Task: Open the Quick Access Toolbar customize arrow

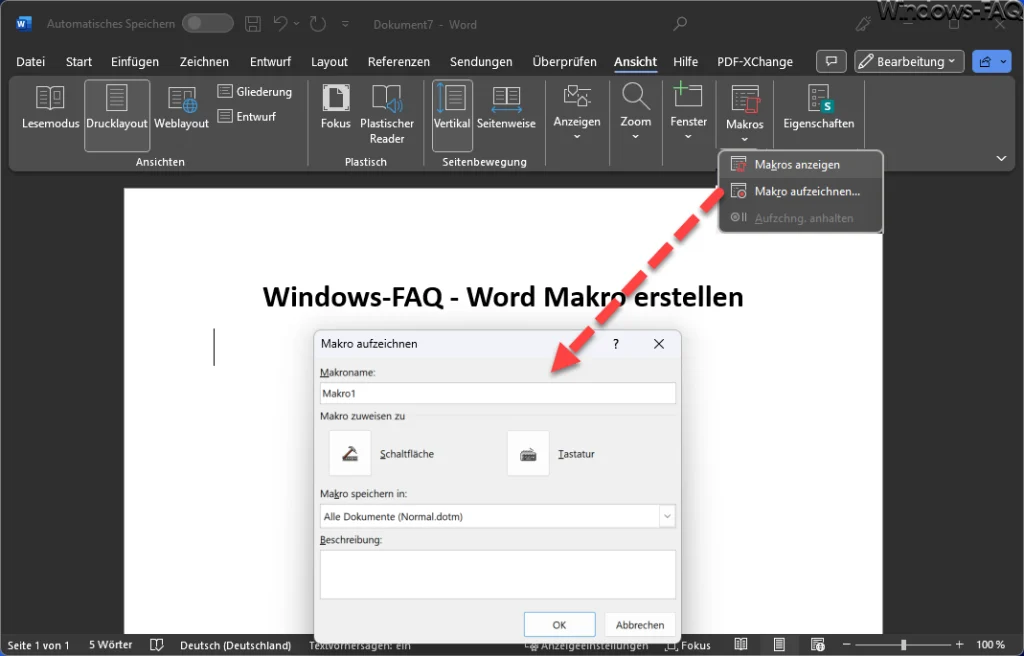Action: [345, 24]
